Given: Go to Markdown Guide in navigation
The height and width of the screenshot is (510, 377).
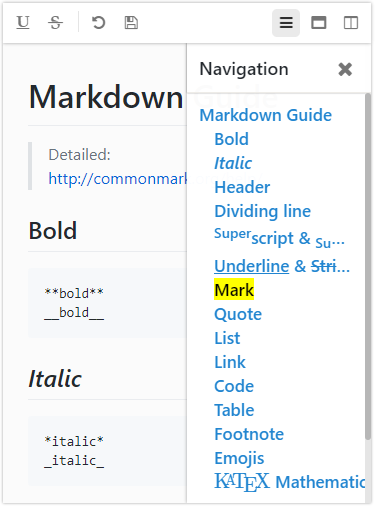Looking at the screenshot, I should (266, 115).
